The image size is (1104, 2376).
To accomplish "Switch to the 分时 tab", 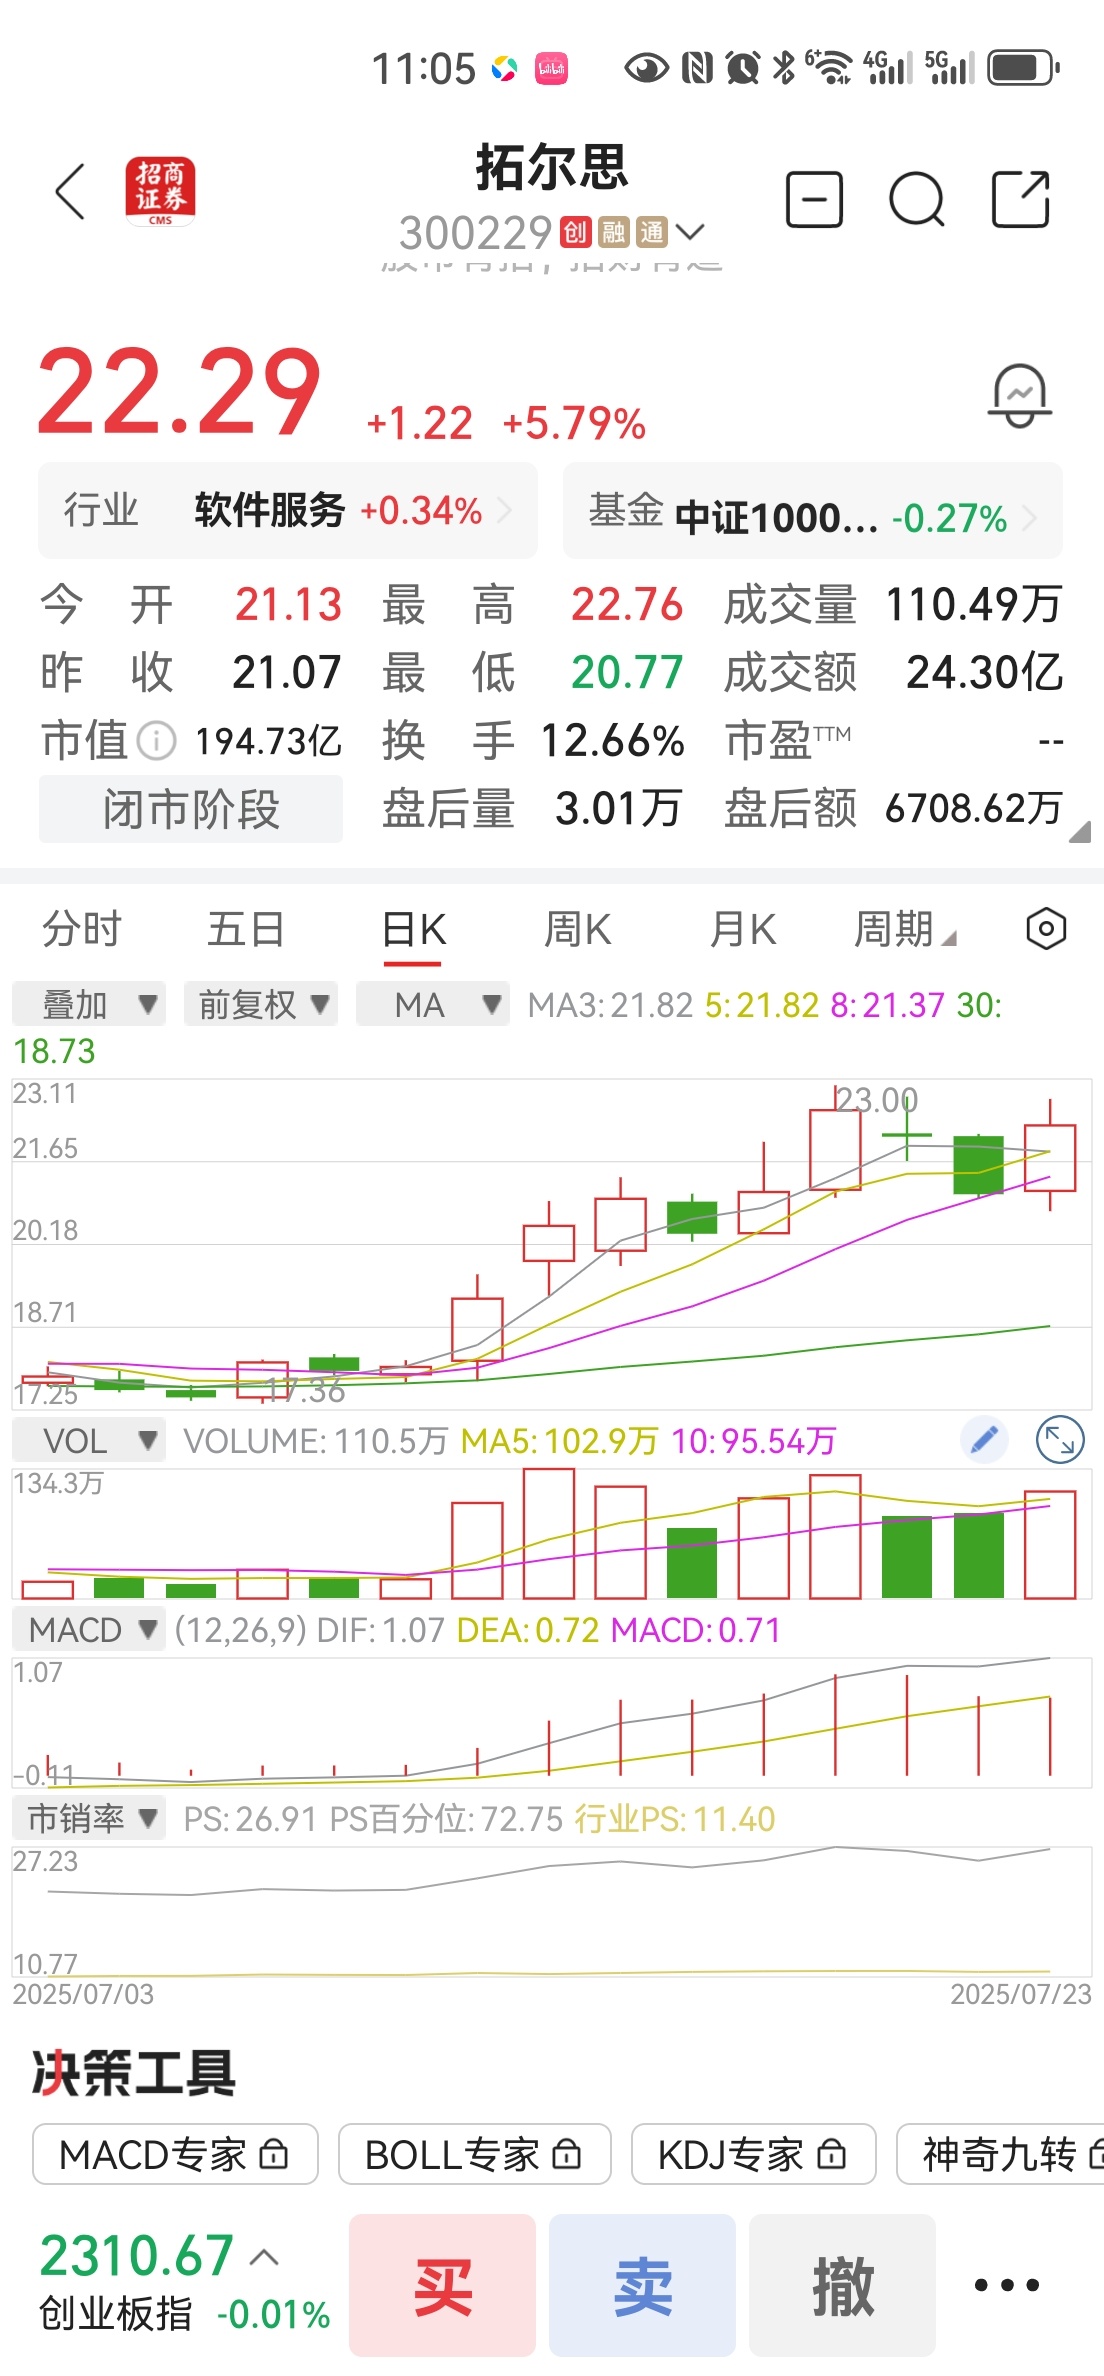I will [82, 930].
